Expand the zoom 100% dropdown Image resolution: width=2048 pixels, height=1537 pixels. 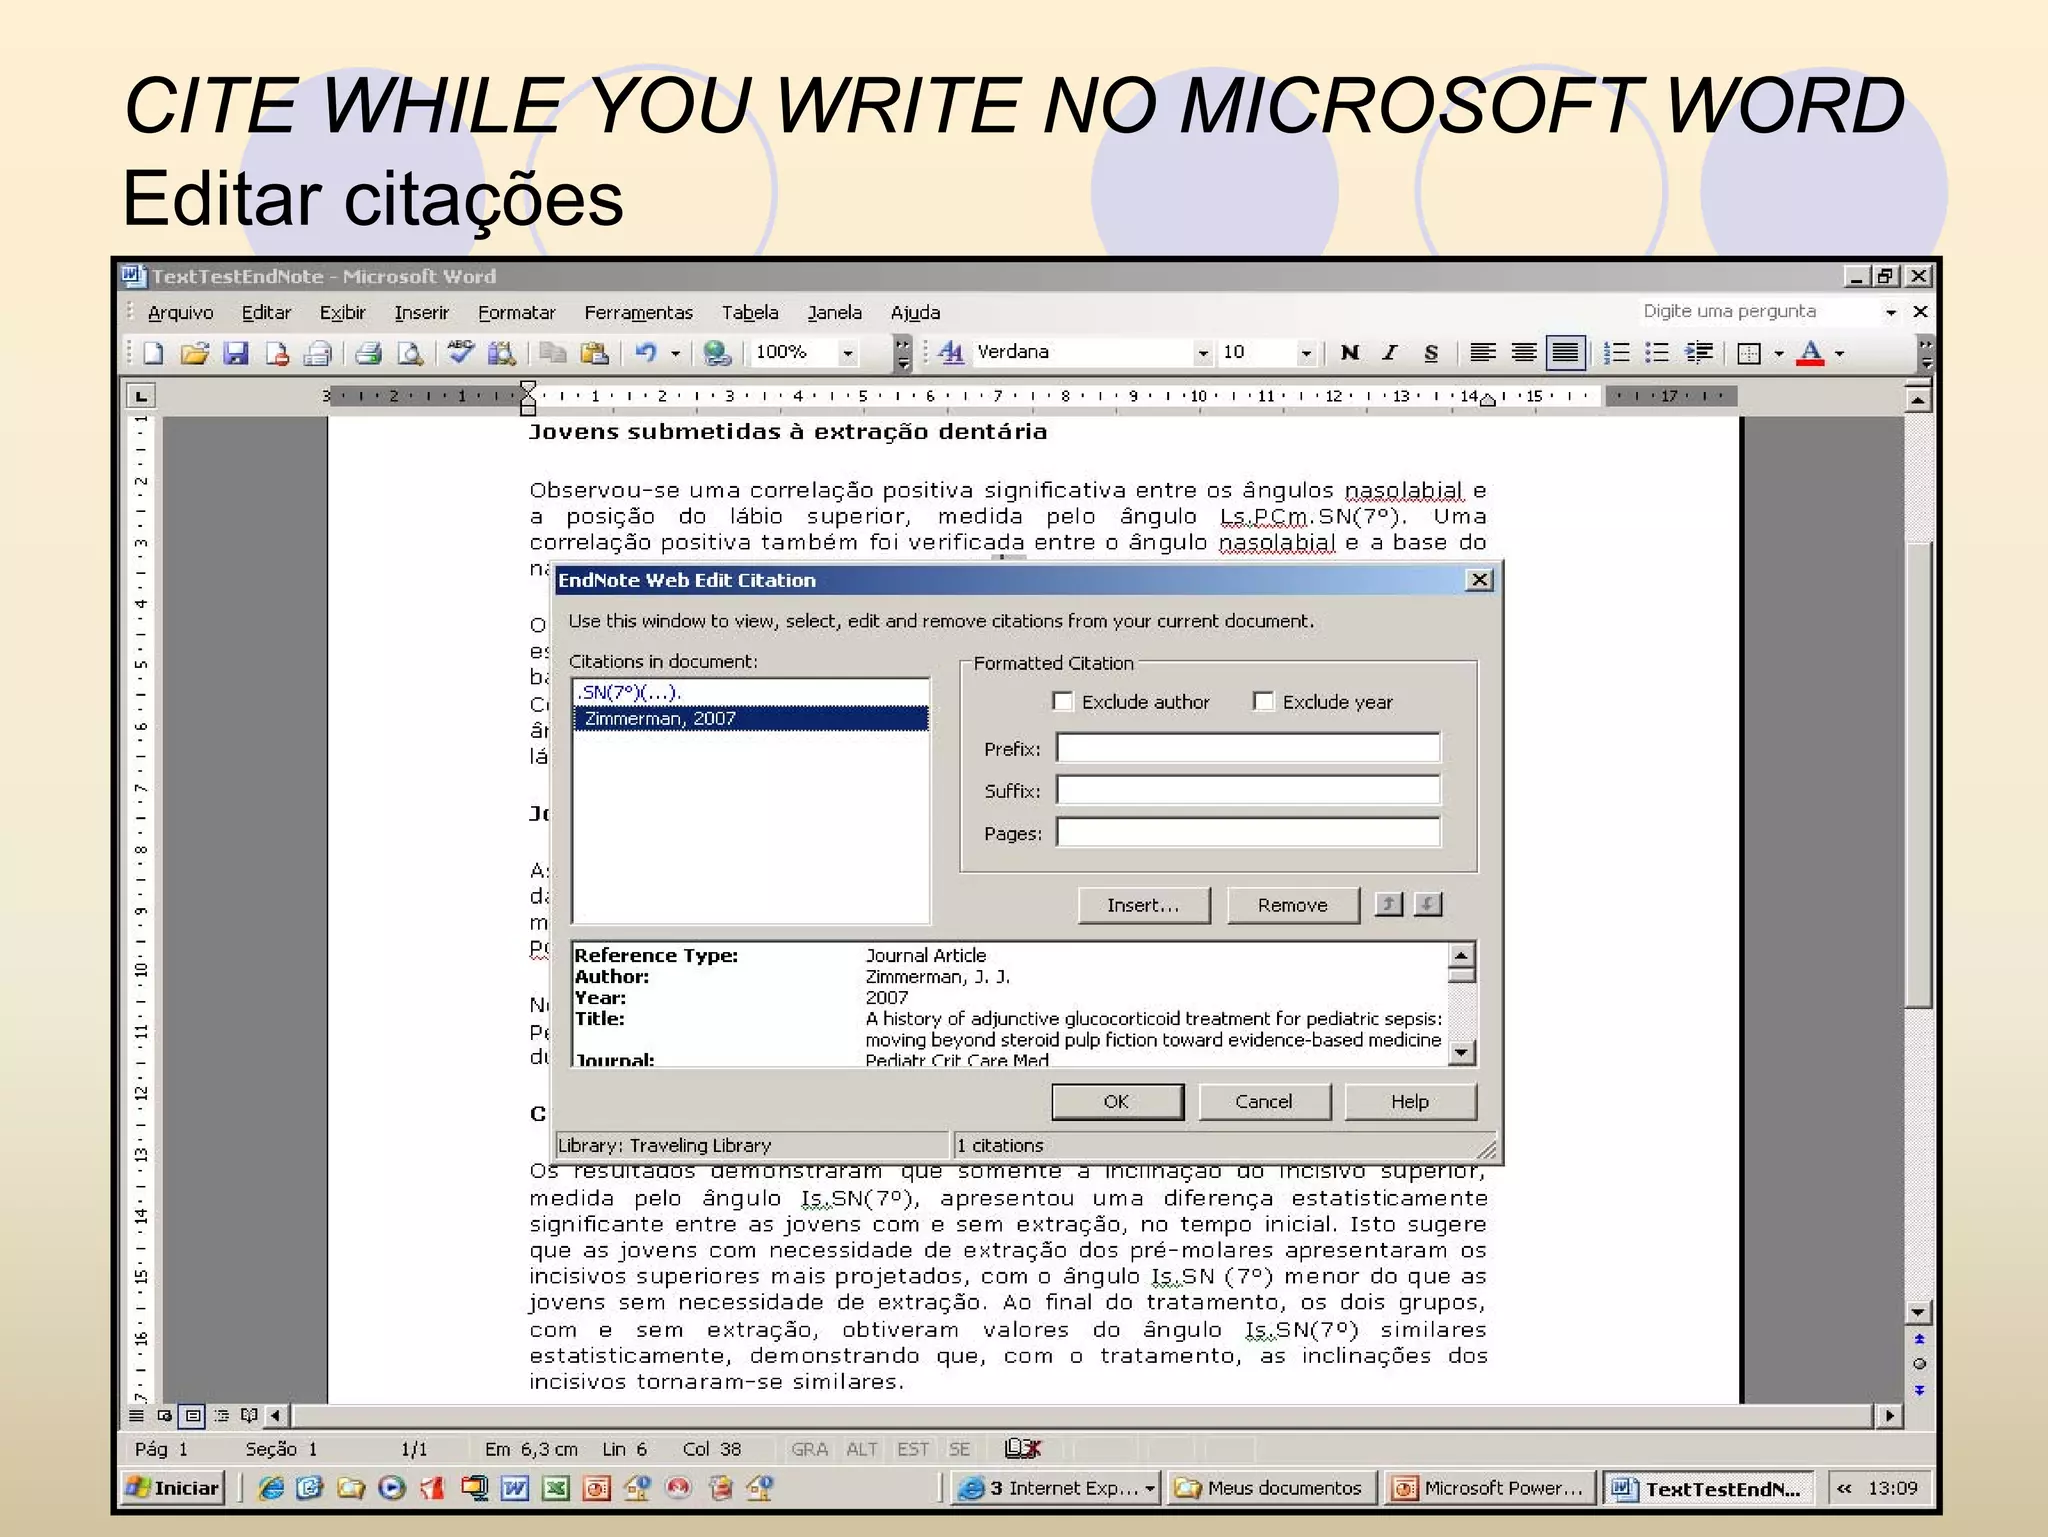click(848, 353)
